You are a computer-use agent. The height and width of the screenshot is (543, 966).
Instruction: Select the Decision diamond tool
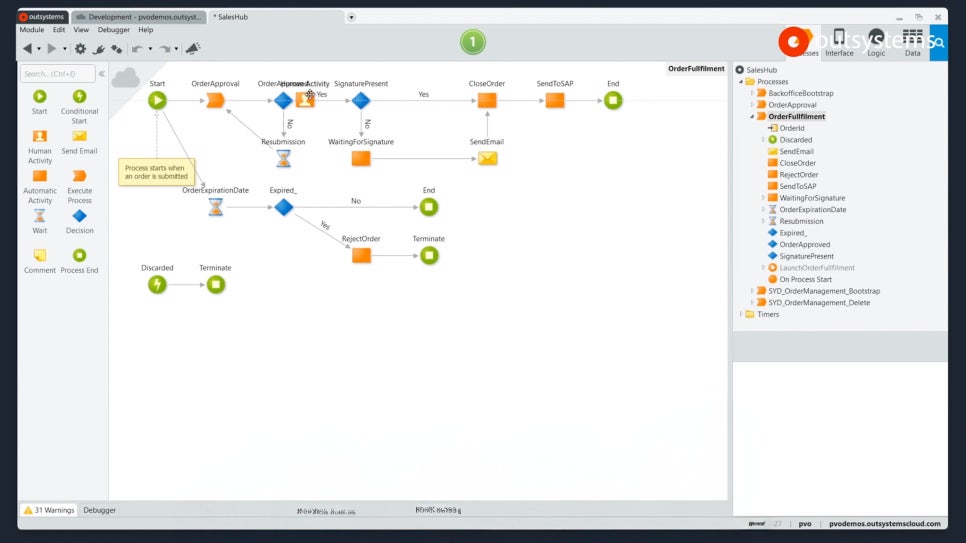pos(79,221)
